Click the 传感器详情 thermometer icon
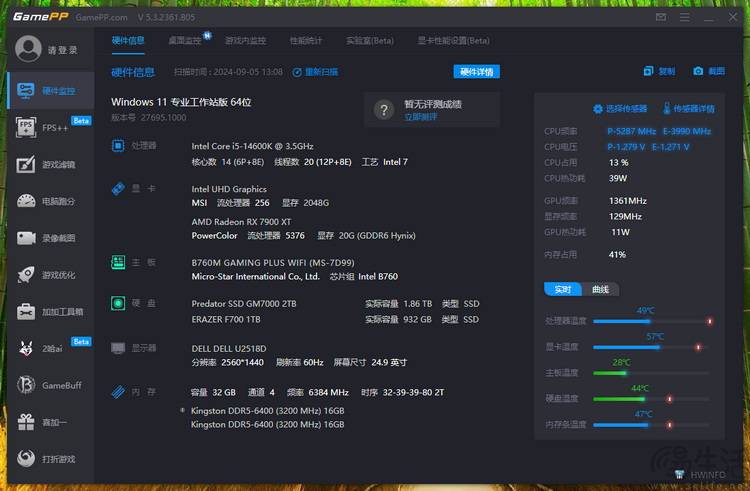 (x=667, y=109)
